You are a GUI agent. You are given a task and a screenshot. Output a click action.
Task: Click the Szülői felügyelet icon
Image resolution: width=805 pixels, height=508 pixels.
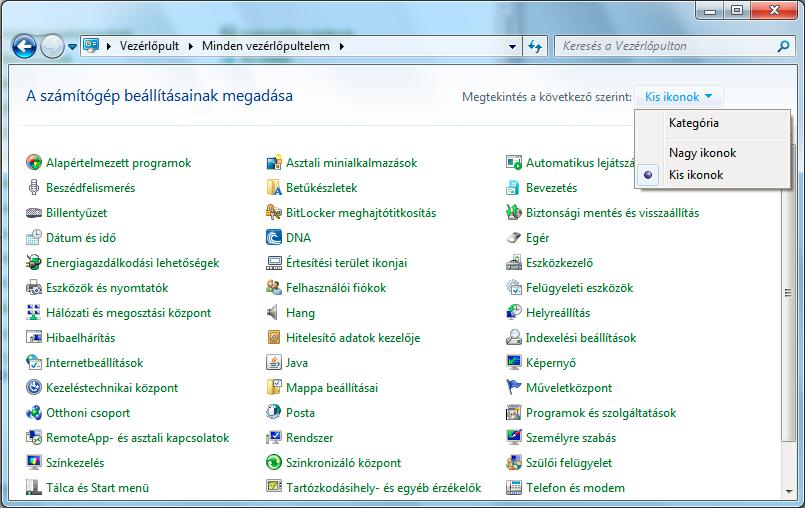(513, 462)
